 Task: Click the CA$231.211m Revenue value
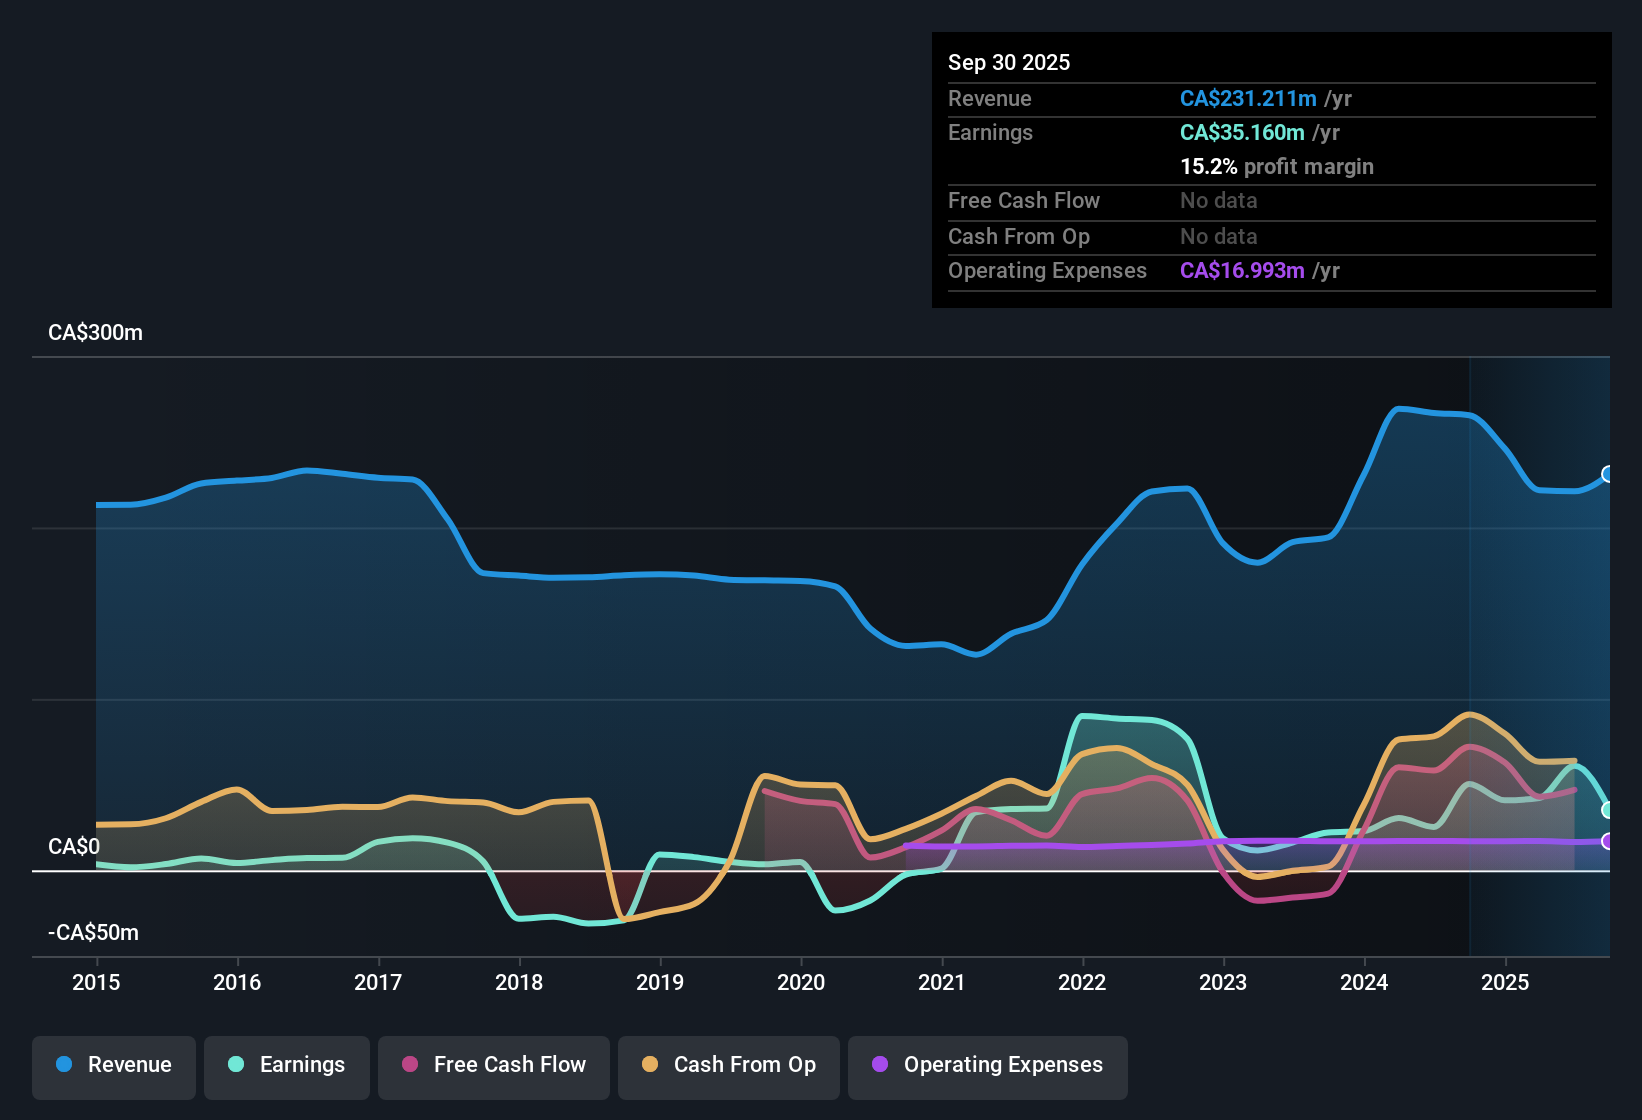(x=1248, y=98)
